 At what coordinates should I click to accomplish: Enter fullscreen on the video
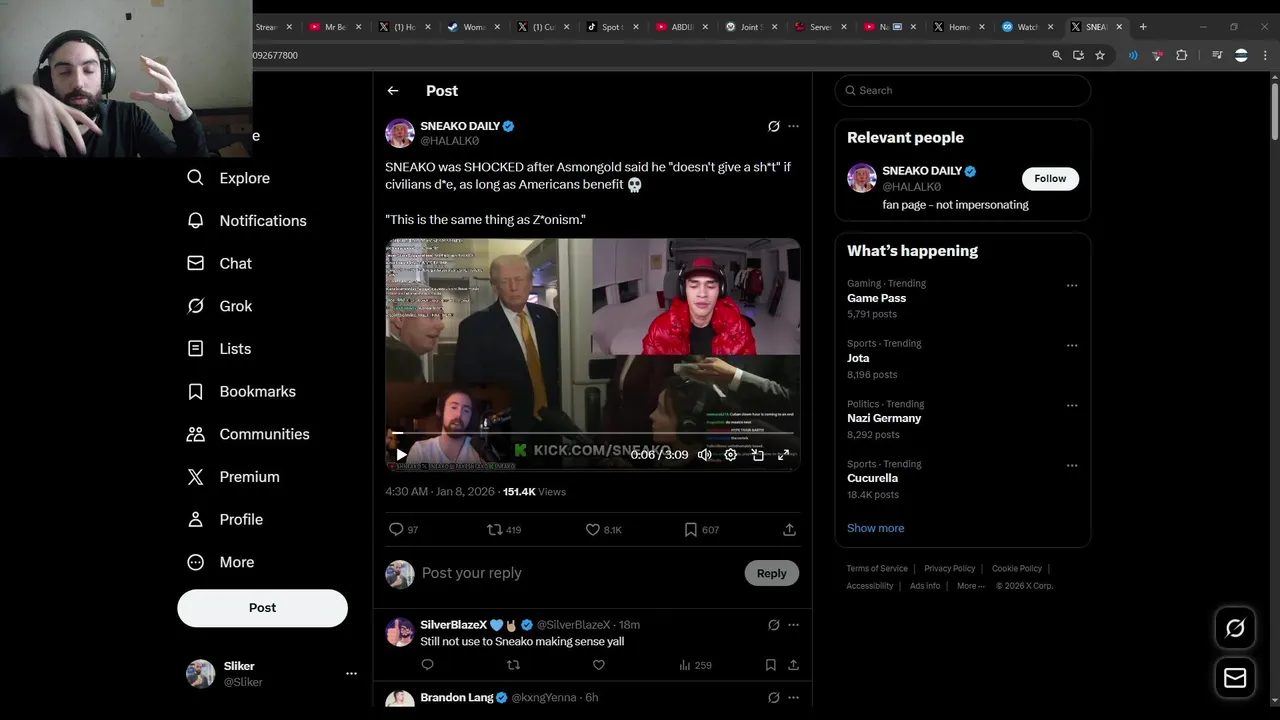pos(784,455)
